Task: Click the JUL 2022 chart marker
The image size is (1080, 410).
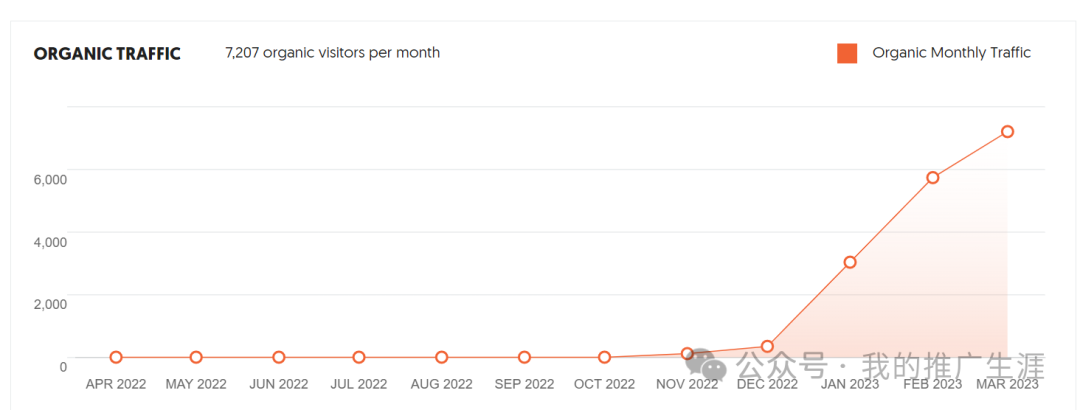Action: tap(359, 357)
